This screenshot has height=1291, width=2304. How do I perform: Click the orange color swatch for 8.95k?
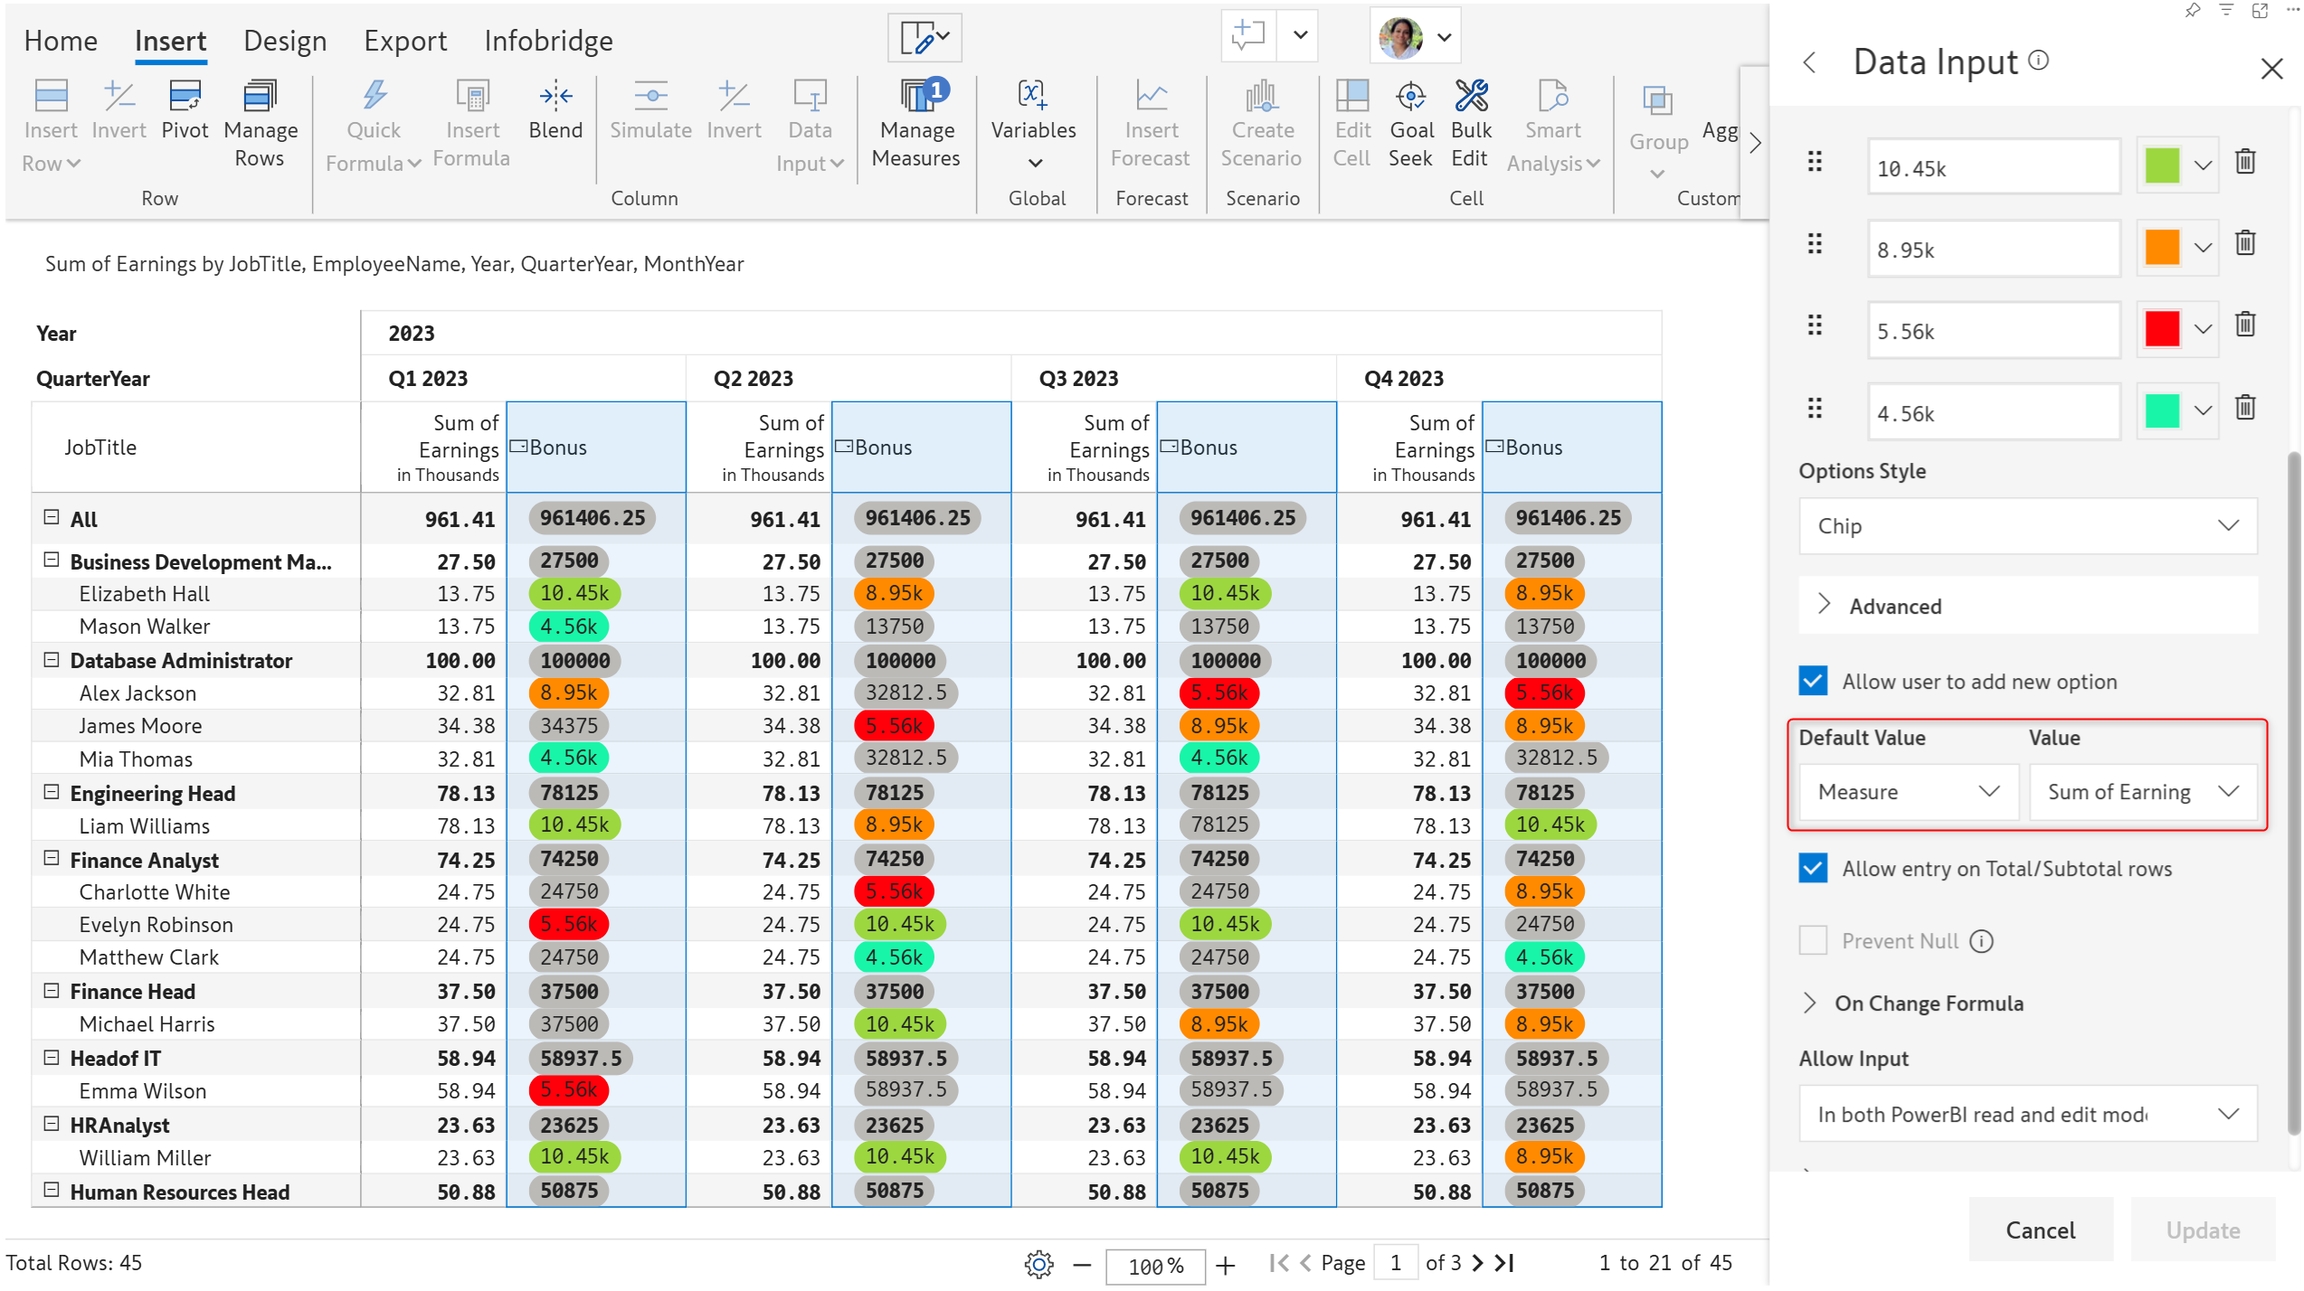click(2162, 247)
